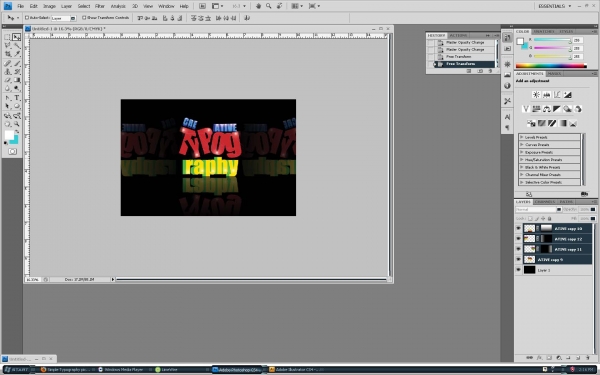This screenshot has width=600, height=375.
Task: Select the Brush tool
Action: [16, 64]
